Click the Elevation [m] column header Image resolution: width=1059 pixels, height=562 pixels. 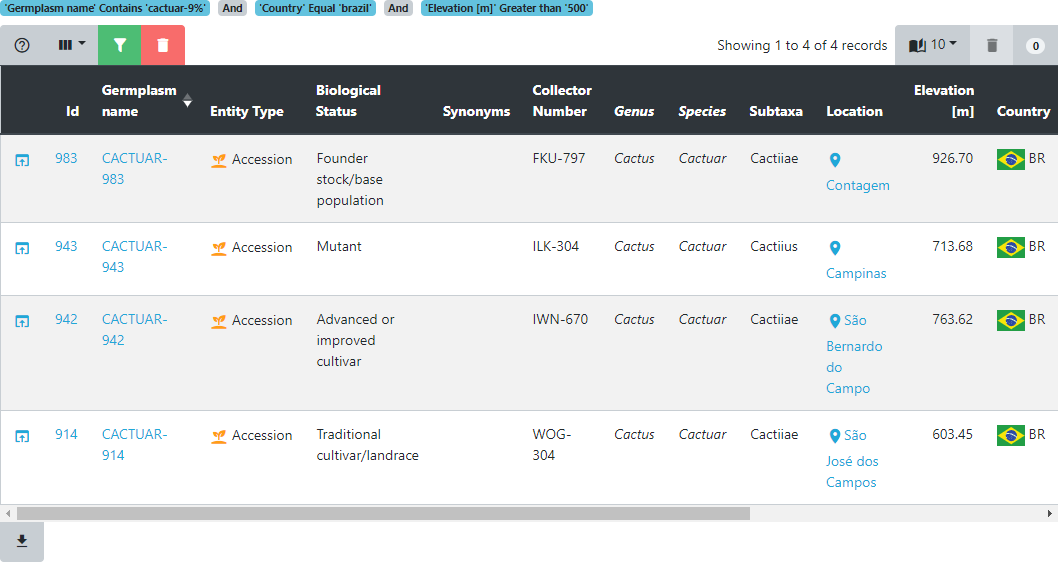943,100
